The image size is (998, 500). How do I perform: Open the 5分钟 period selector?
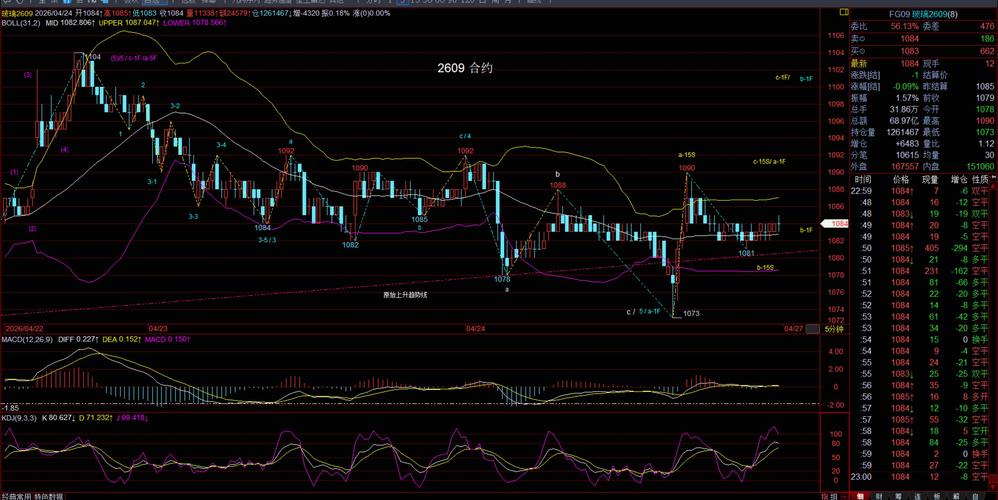click(x=834, y=329)
